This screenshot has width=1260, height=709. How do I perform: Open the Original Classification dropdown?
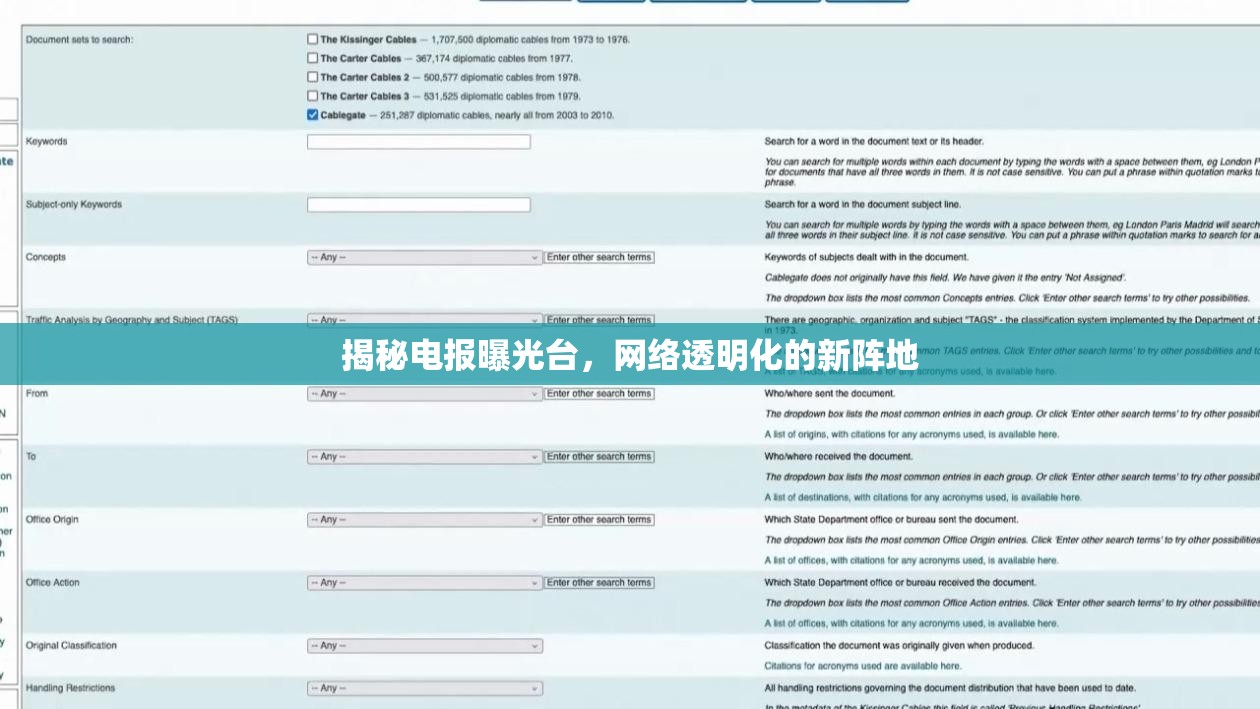click(x=424, y=646)
